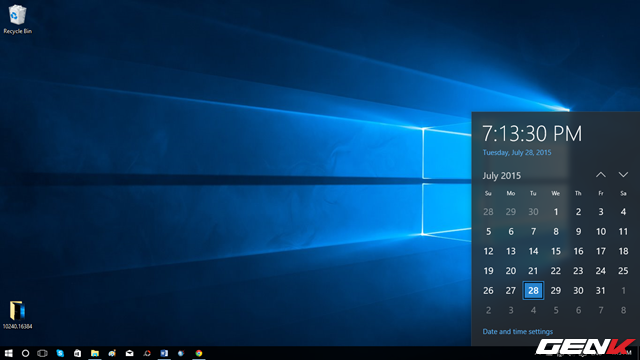Select date 14 in the calendar
The image size is (640, 360).
pyautogui.click(x=533, y=251)
